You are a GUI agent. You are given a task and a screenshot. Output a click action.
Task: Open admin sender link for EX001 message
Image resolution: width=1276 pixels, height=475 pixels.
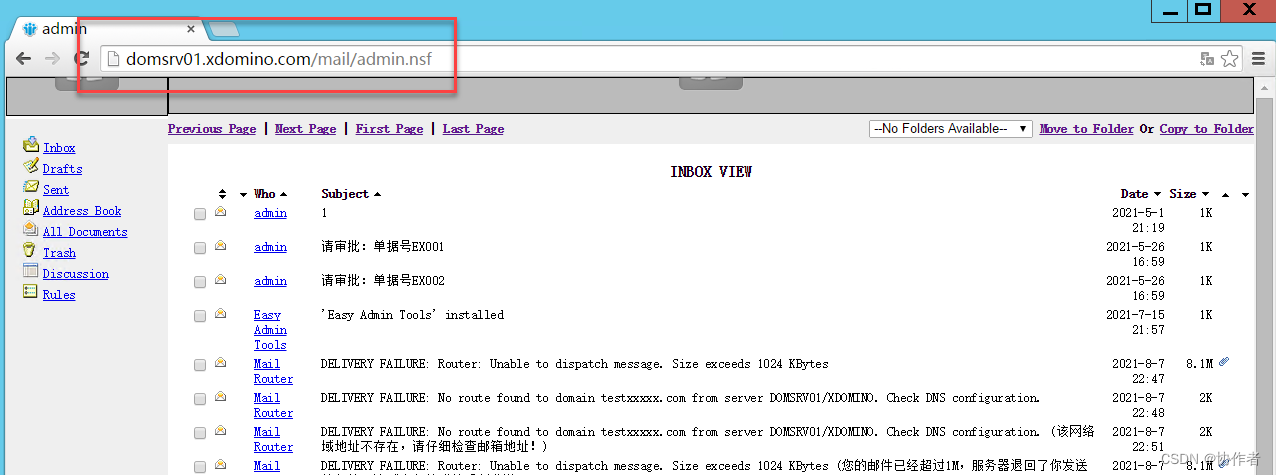coord(270,247)
